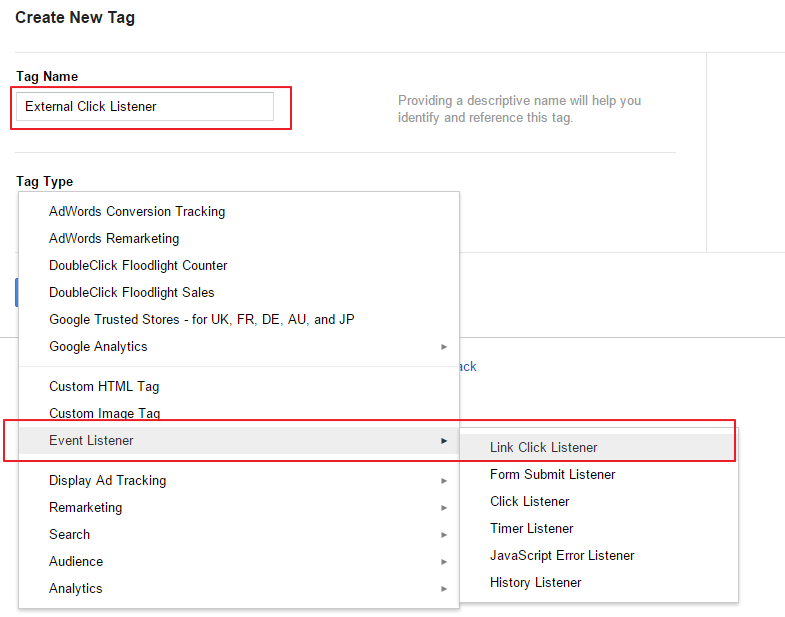Select Custom Image Tag

239,414
